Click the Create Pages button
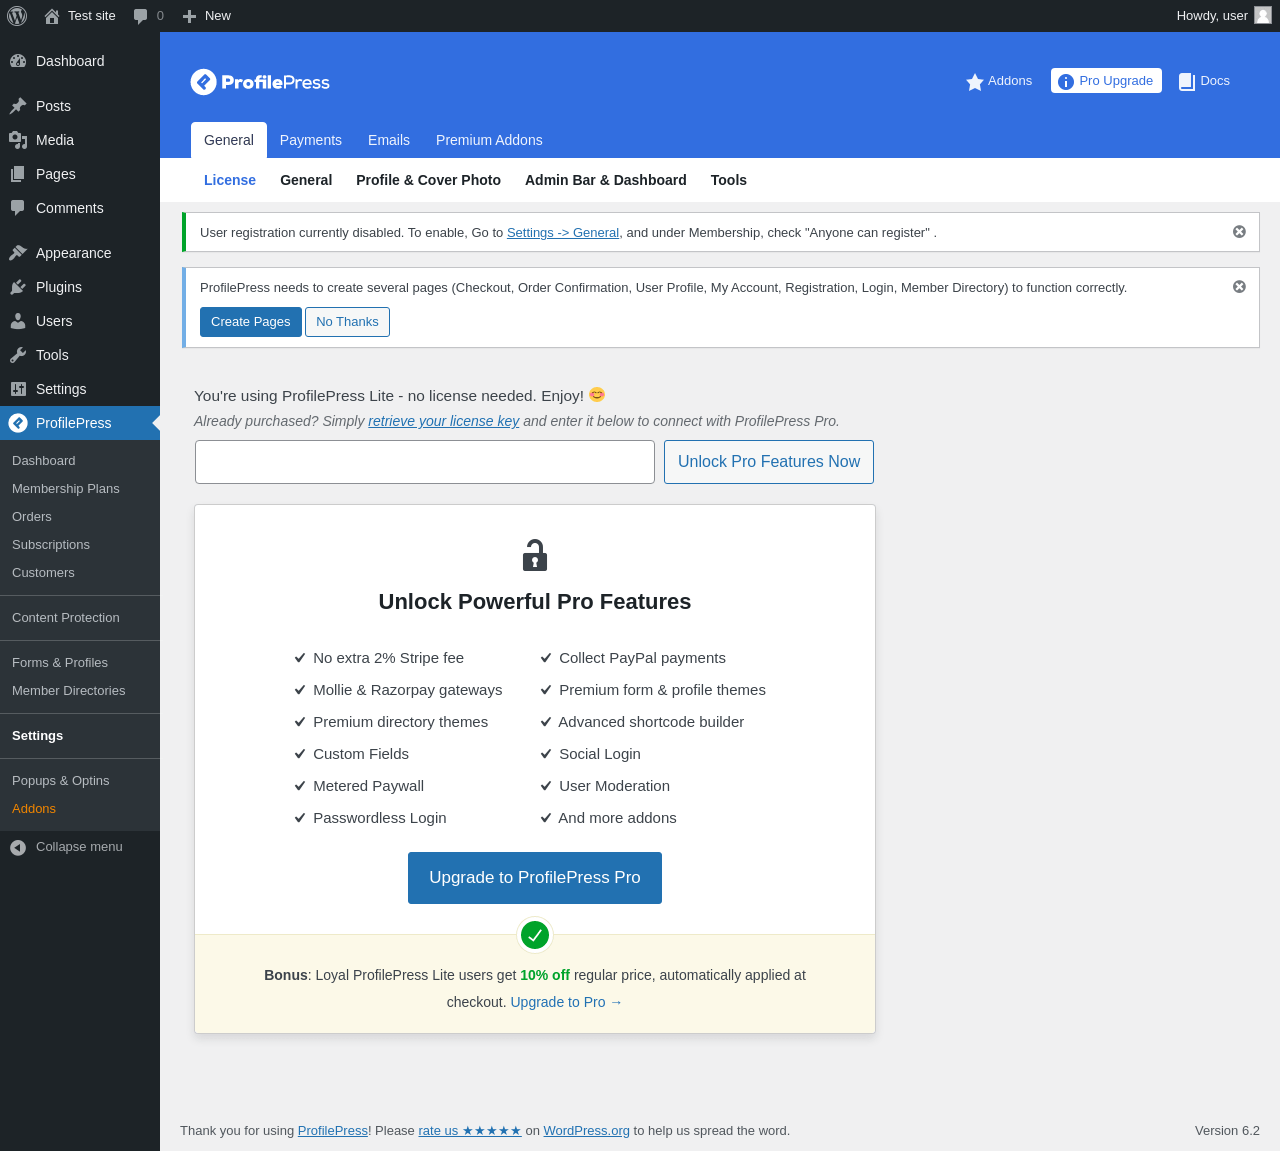Viewport: 1280px width, 1151px height. point(251,322)
